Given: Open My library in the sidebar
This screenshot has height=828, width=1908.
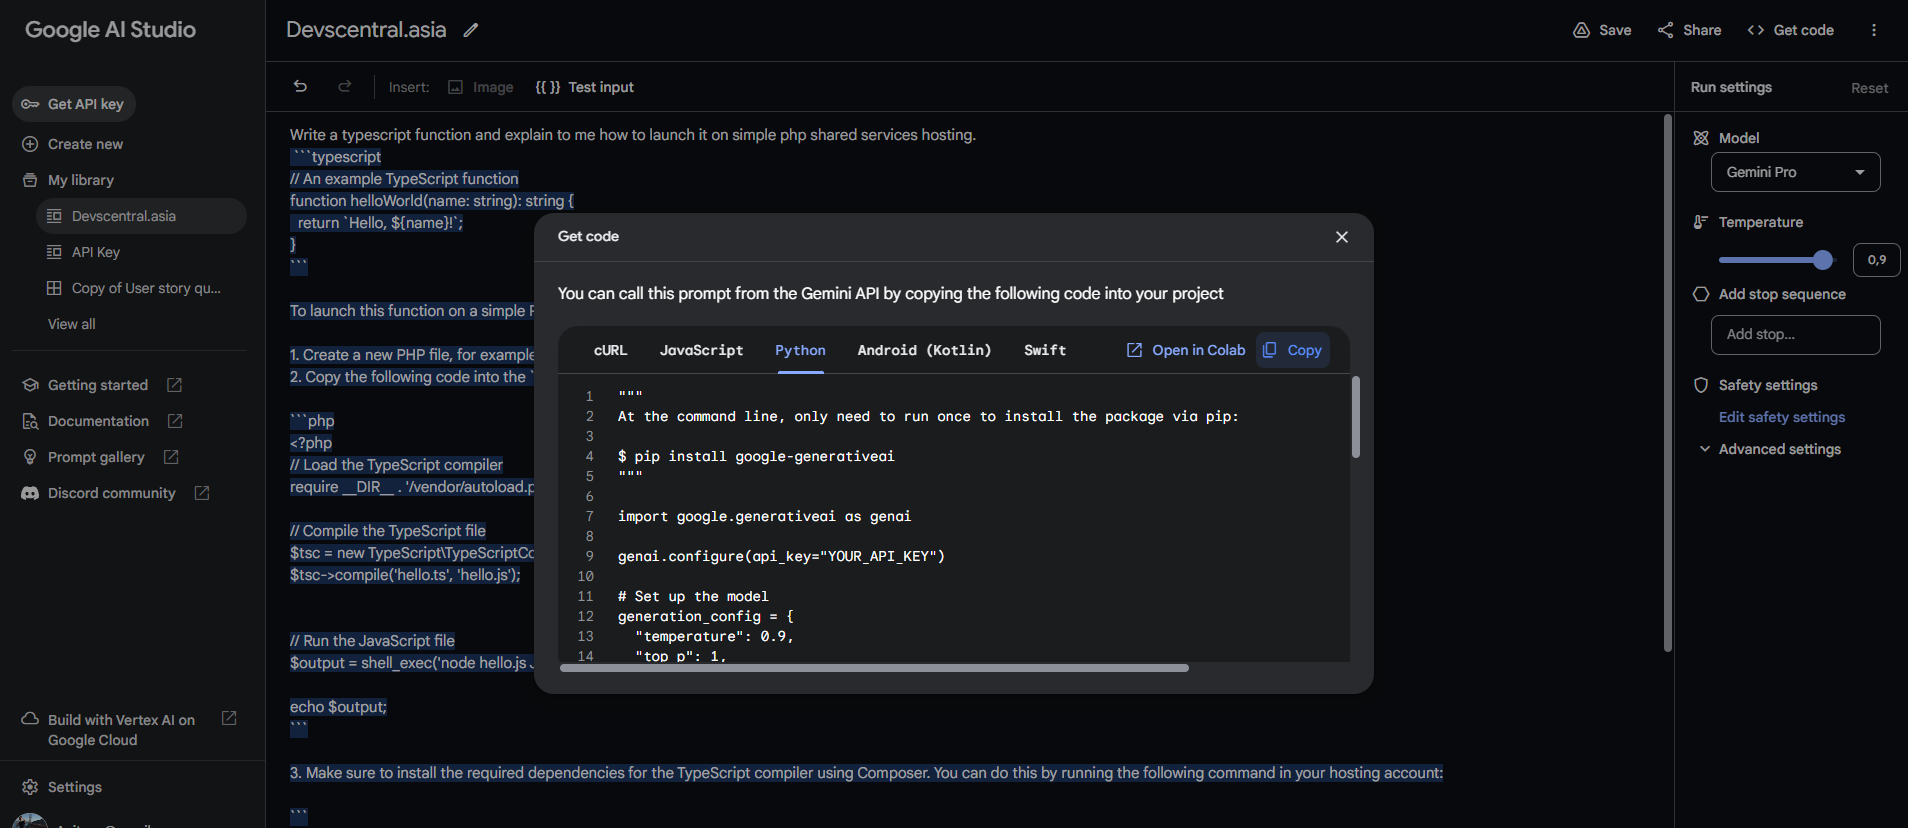Looking at the screenshot, I should click(68, 180).
